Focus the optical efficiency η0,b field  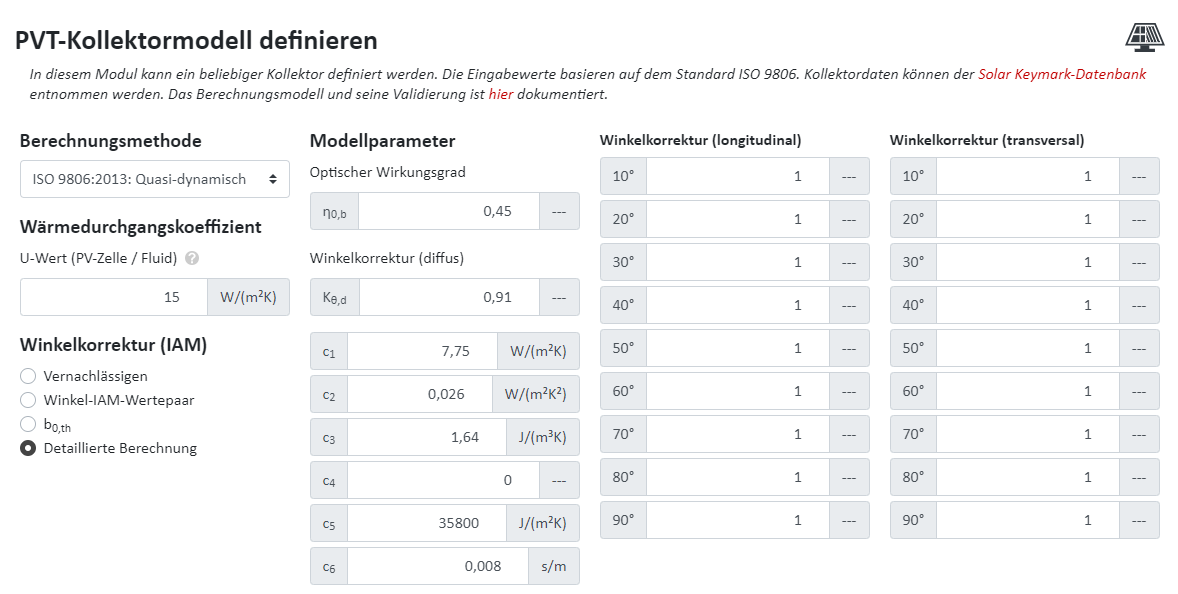tap(448, 211)
